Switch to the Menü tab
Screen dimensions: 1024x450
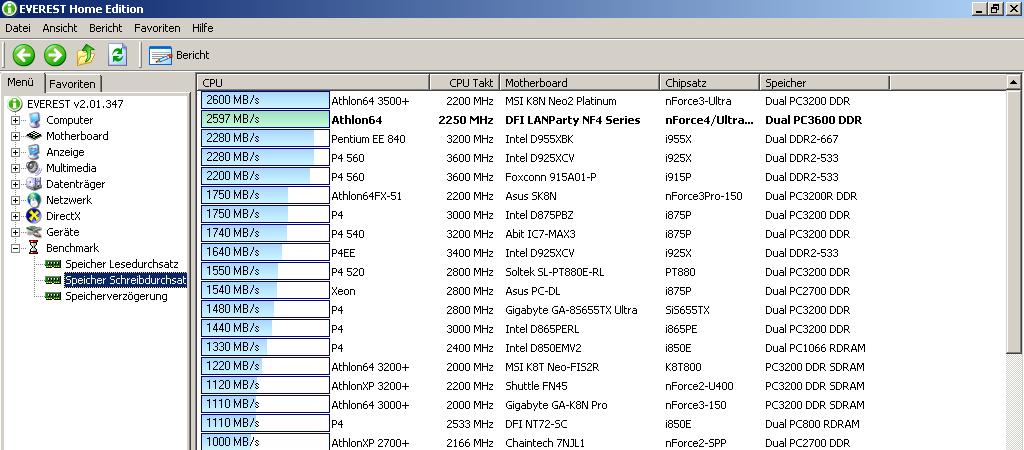pyautogui.click(x=22, y=82)
